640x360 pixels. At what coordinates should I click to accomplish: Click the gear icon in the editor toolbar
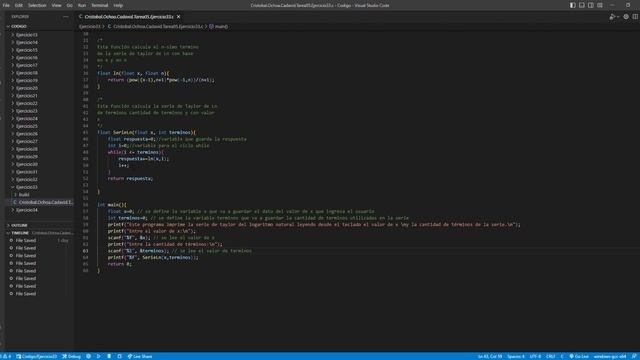click(626, 17)
